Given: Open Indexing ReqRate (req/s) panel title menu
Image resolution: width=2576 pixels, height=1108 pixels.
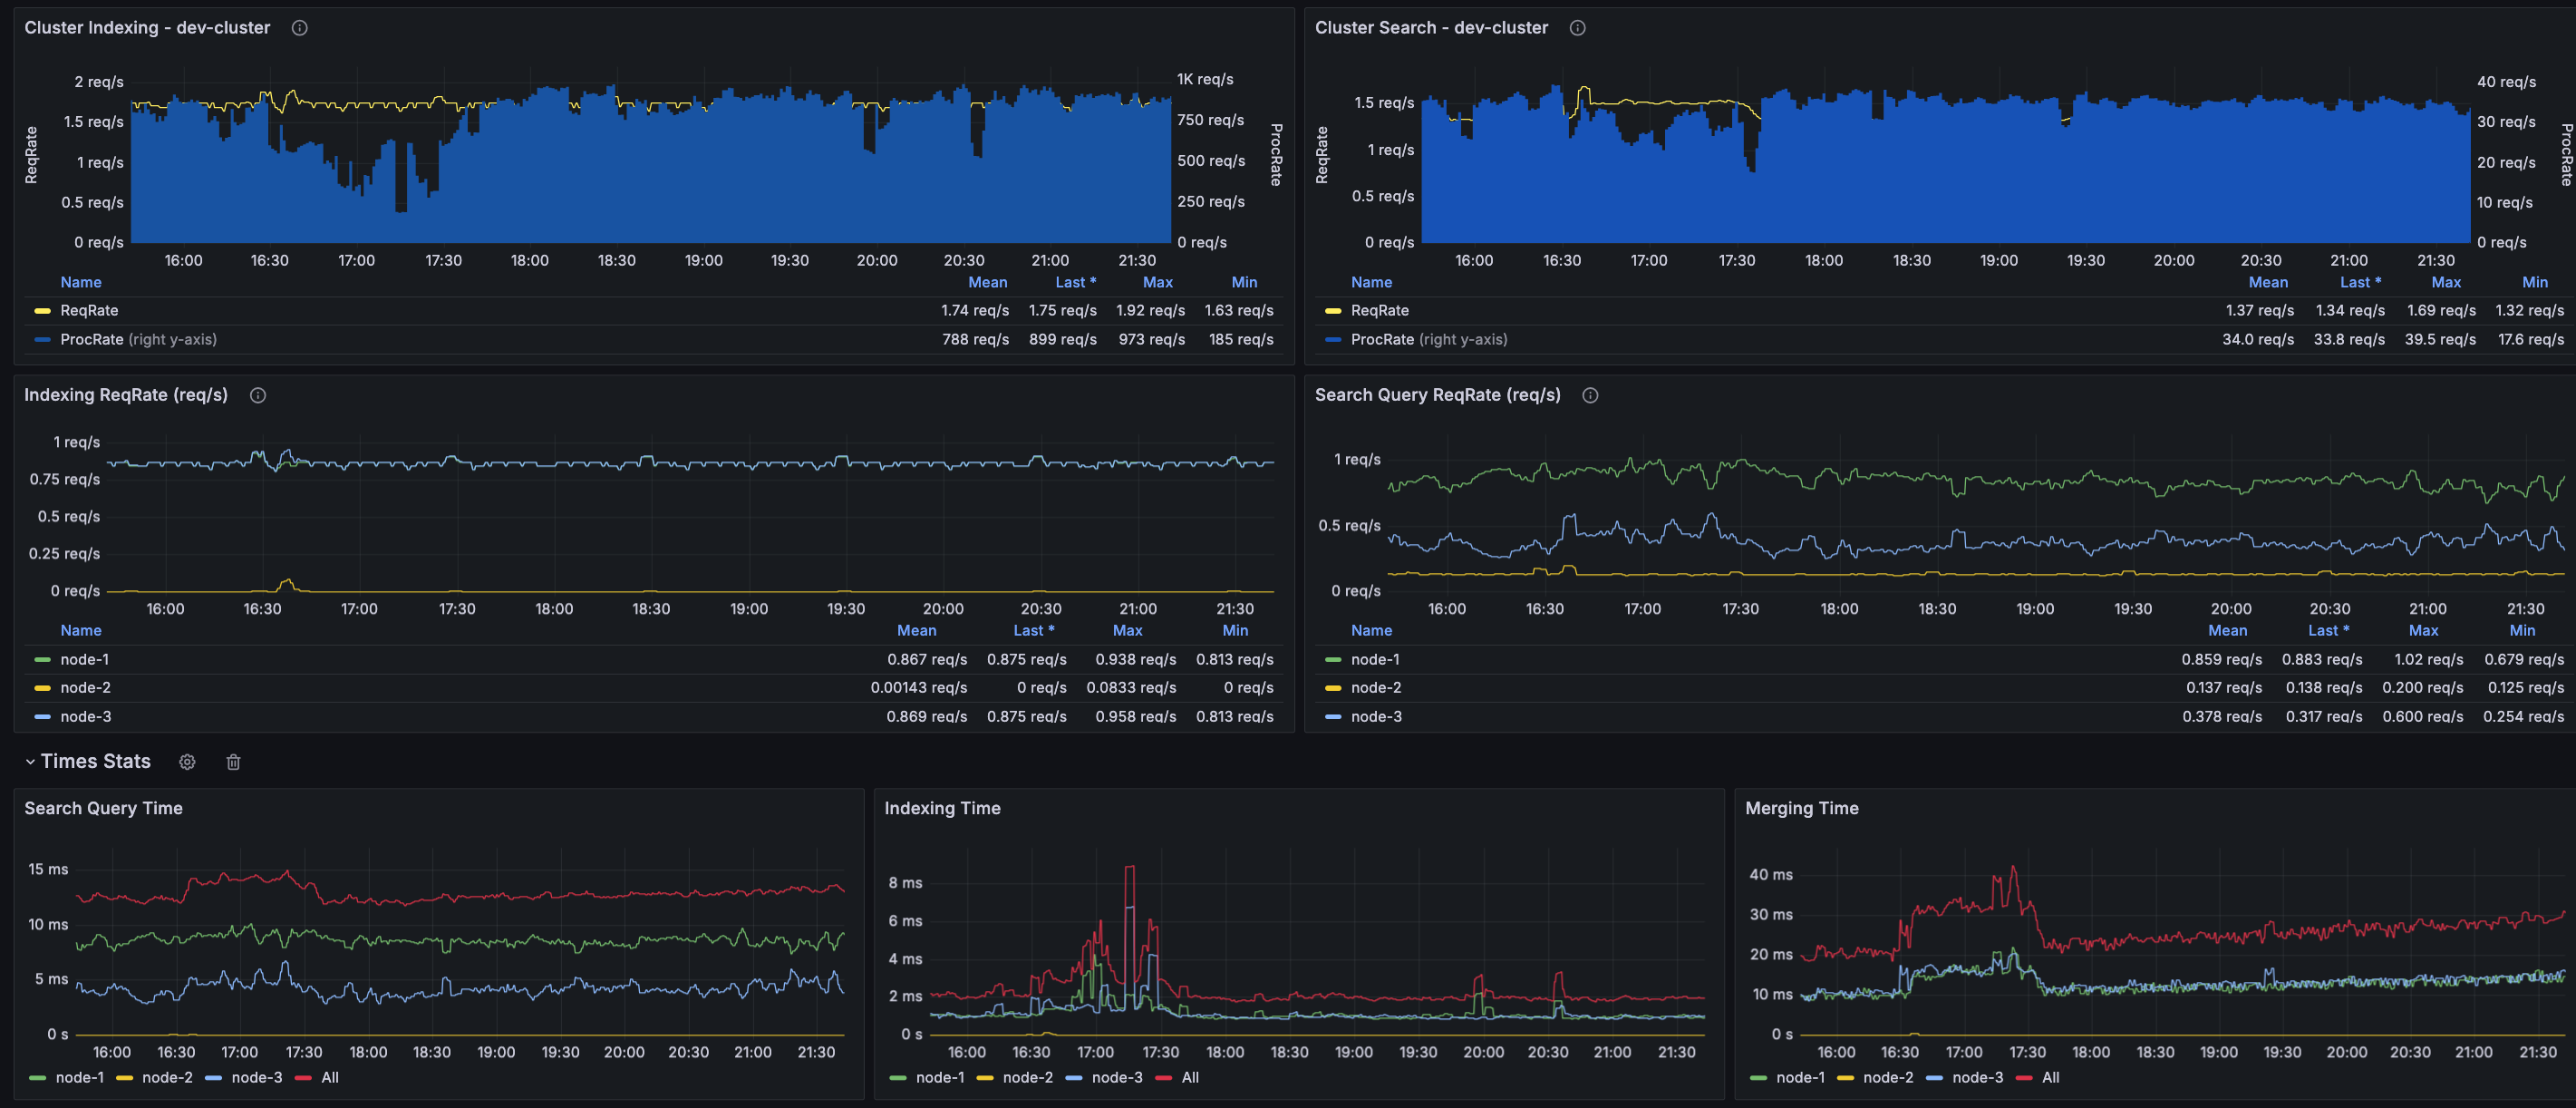Looking at the screenshot, I should point(126,395).
